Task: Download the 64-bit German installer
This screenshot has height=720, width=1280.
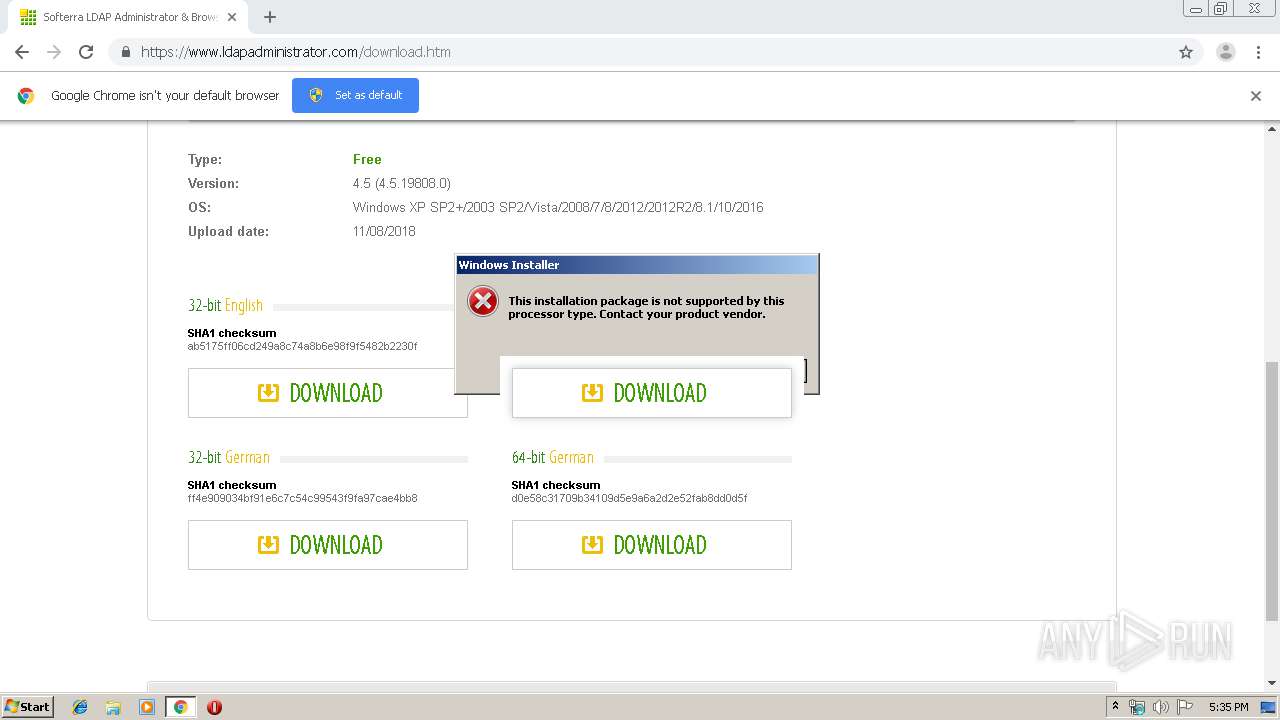Action: click(652, 545)
